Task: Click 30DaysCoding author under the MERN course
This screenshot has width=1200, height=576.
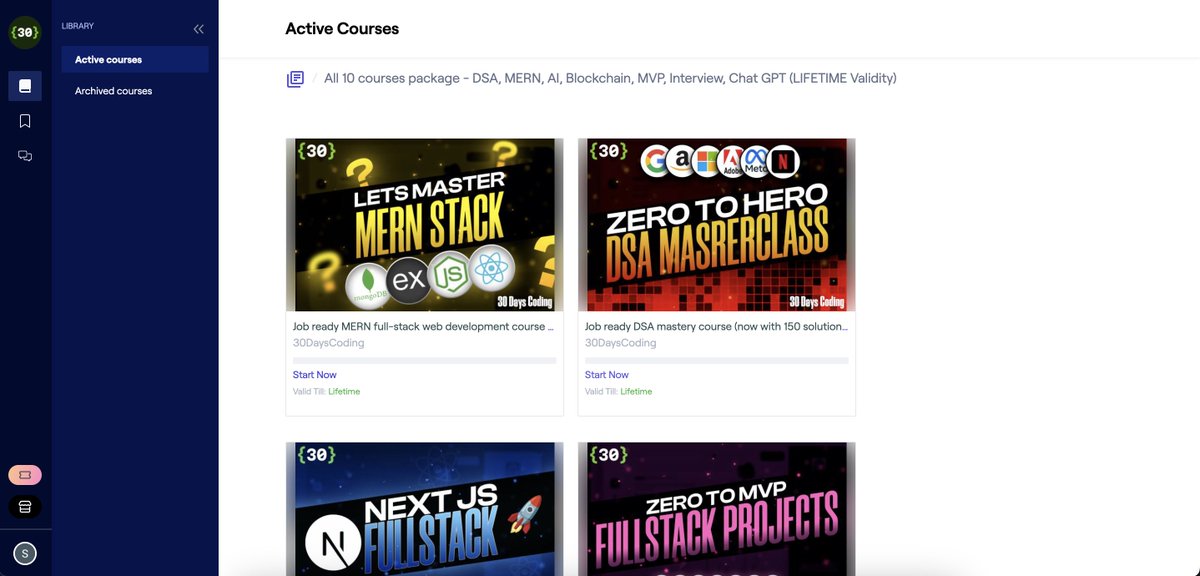Action: point(328,343)
